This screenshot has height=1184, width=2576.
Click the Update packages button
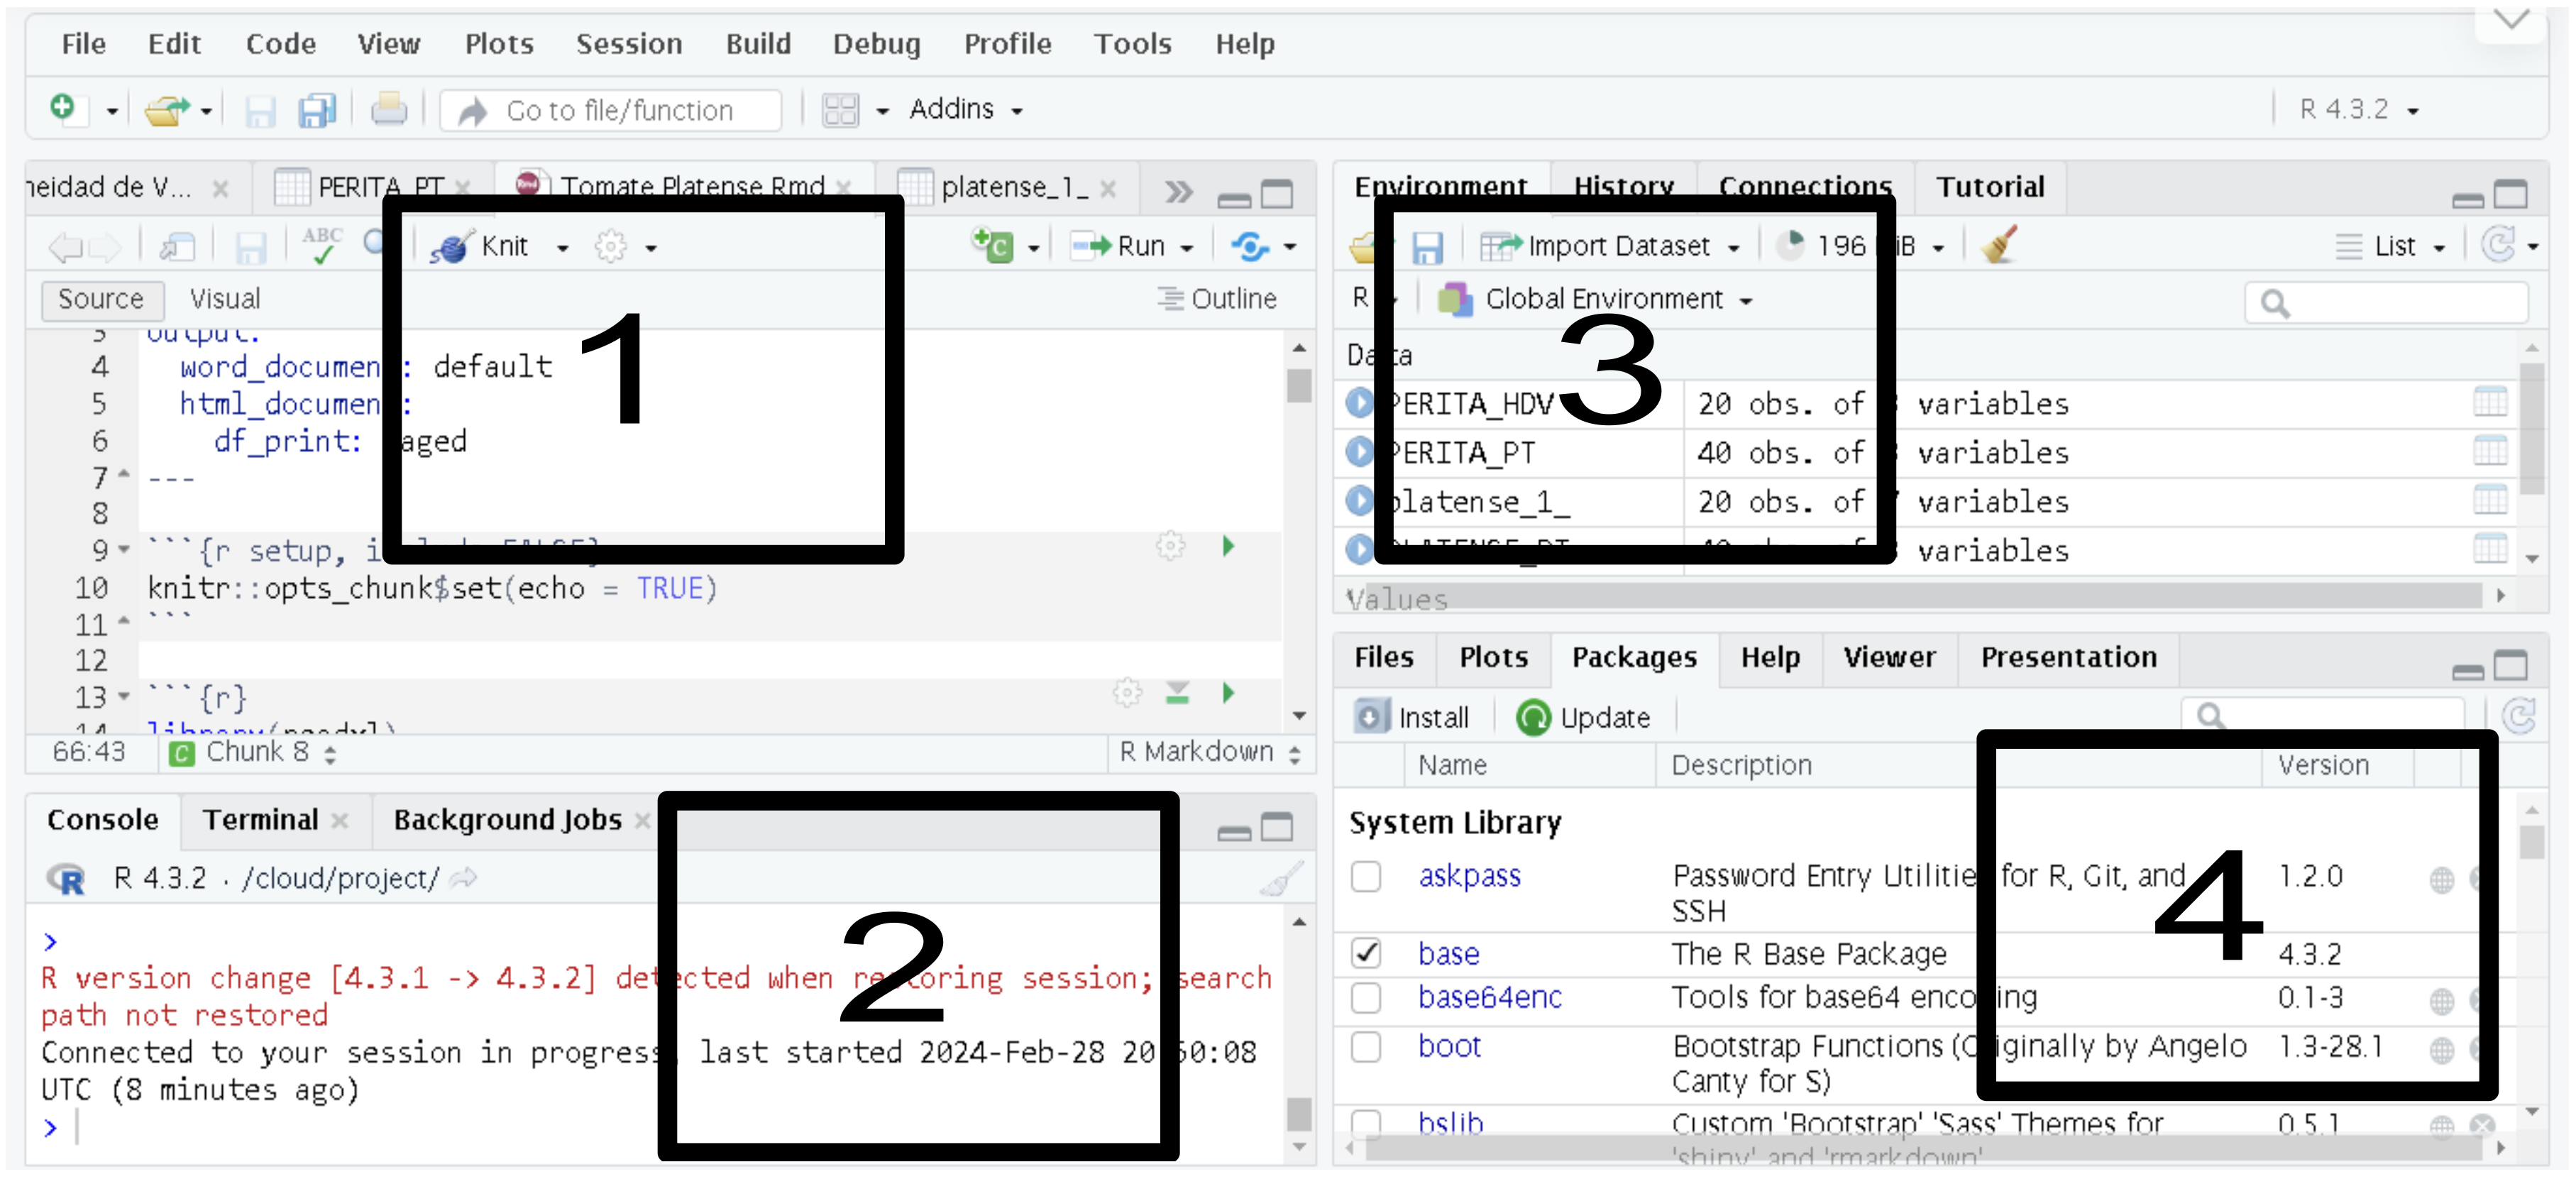coord(1583,717)
